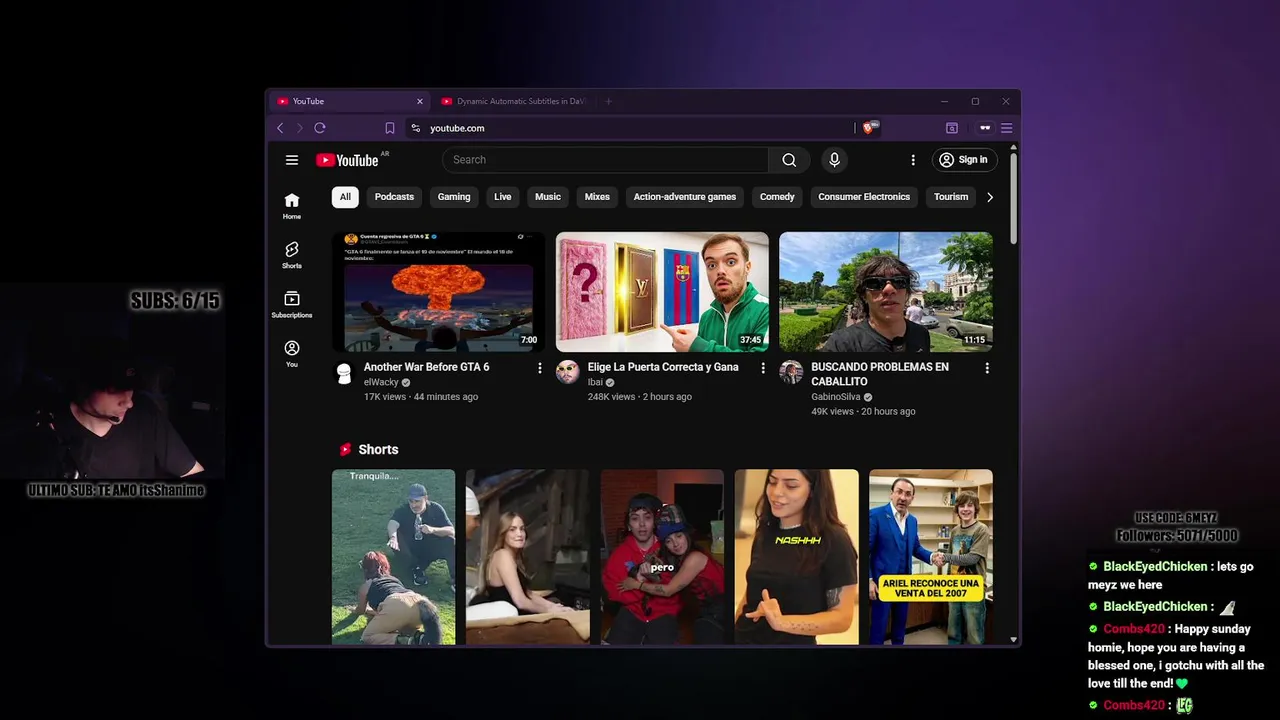Viewport: 1280px width, 720px height.
Task: Filter by Mixes chip
Action: coord(597,197)
